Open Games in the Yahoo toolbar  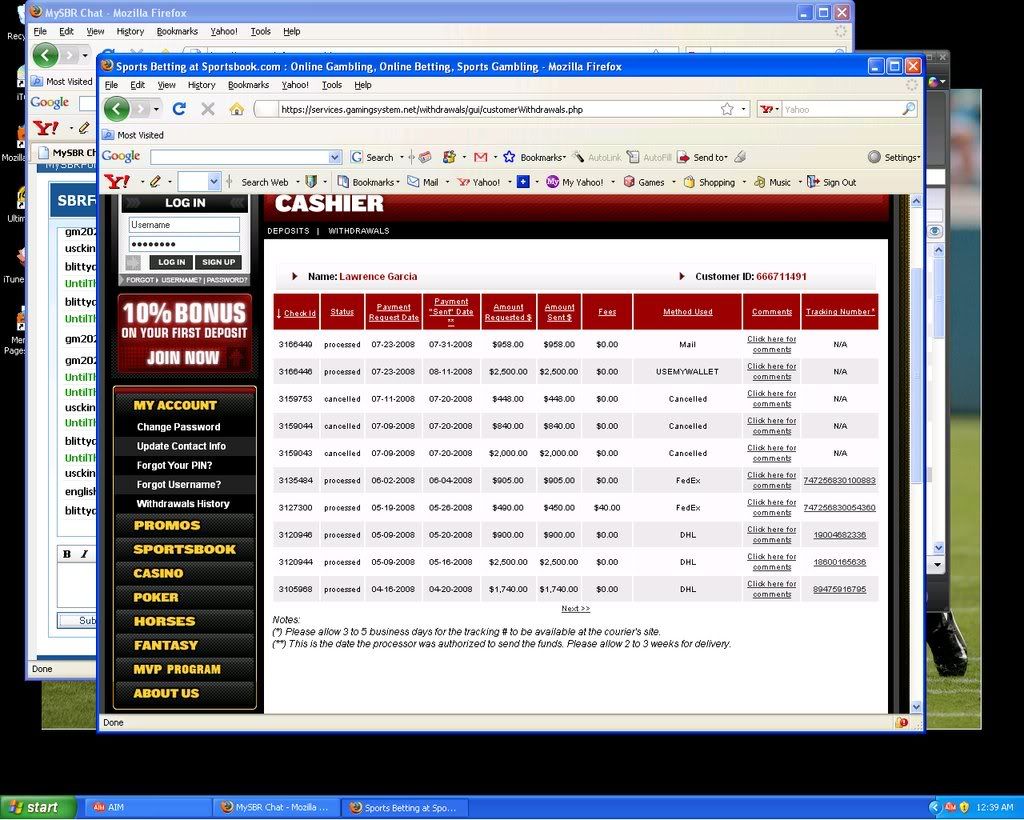point(644,182)
